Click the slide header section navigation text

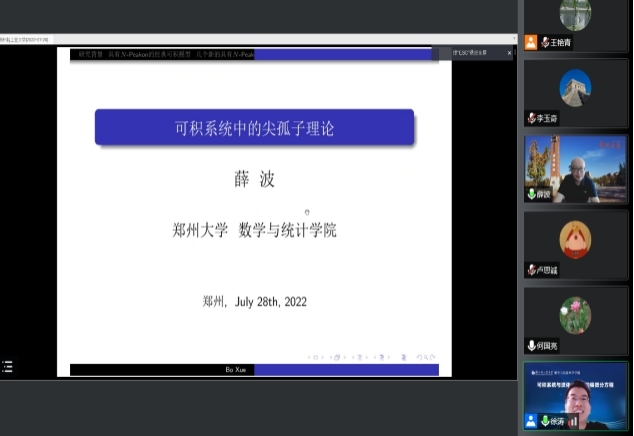tap(165, 54)
